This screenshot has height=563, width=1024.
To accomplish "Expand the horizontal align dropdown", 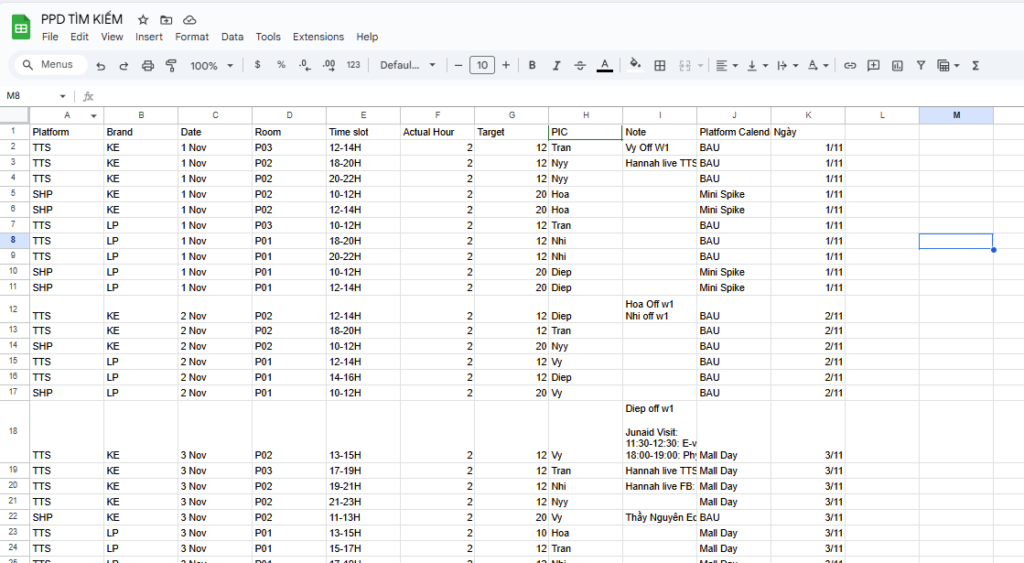I will (726, 65).
